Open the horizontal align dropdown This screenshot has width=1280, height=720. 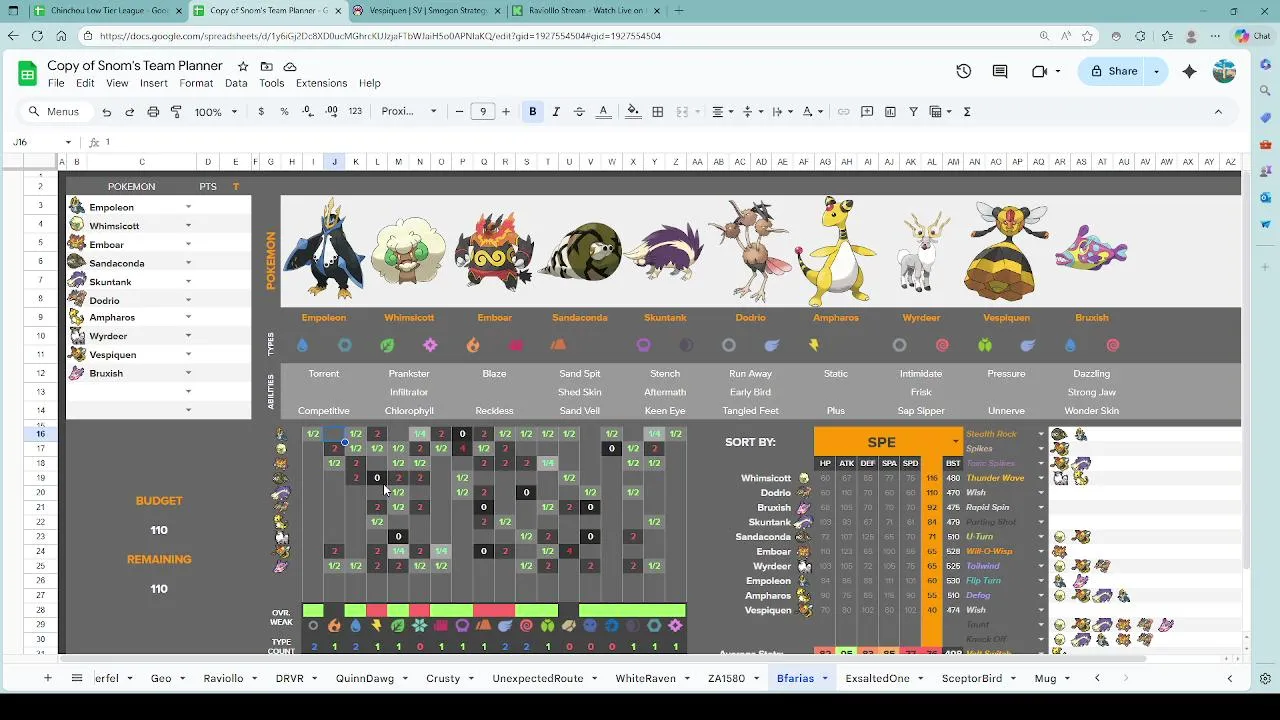click(722, 112)
